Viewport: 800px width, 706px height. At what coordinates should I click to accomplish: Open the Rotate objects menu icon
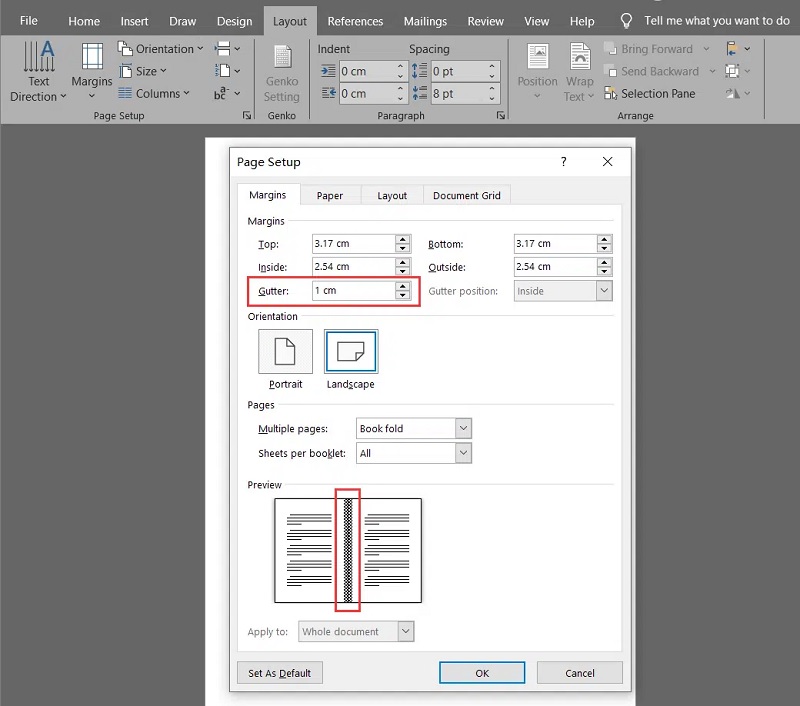737,93
